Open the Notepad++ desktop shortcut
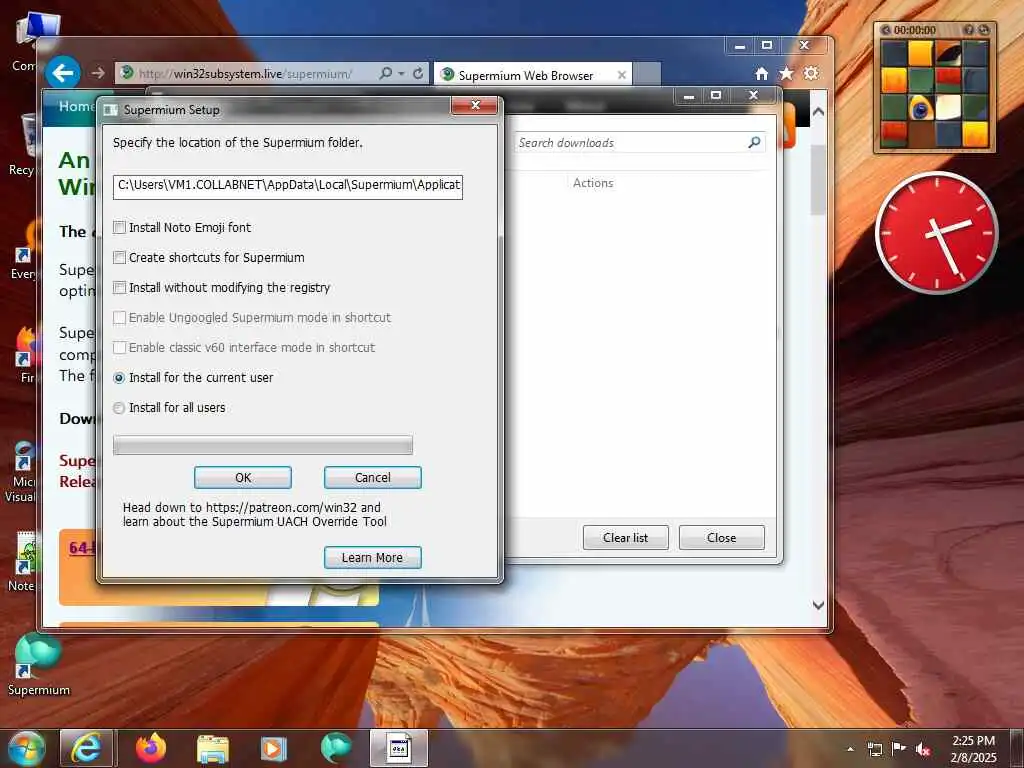The width and height of the screenshot is (1024, 768). [x=25, y=562]
